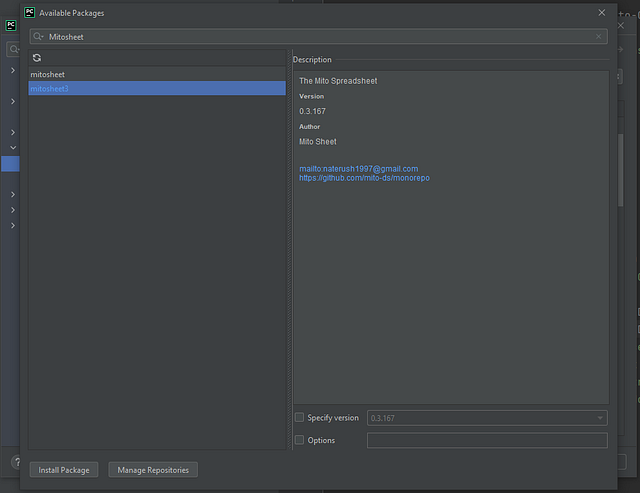The width and height of the screenshot is (640, 493).
Task: Expand the first settings tree node in background window
Action: point(13,70)
